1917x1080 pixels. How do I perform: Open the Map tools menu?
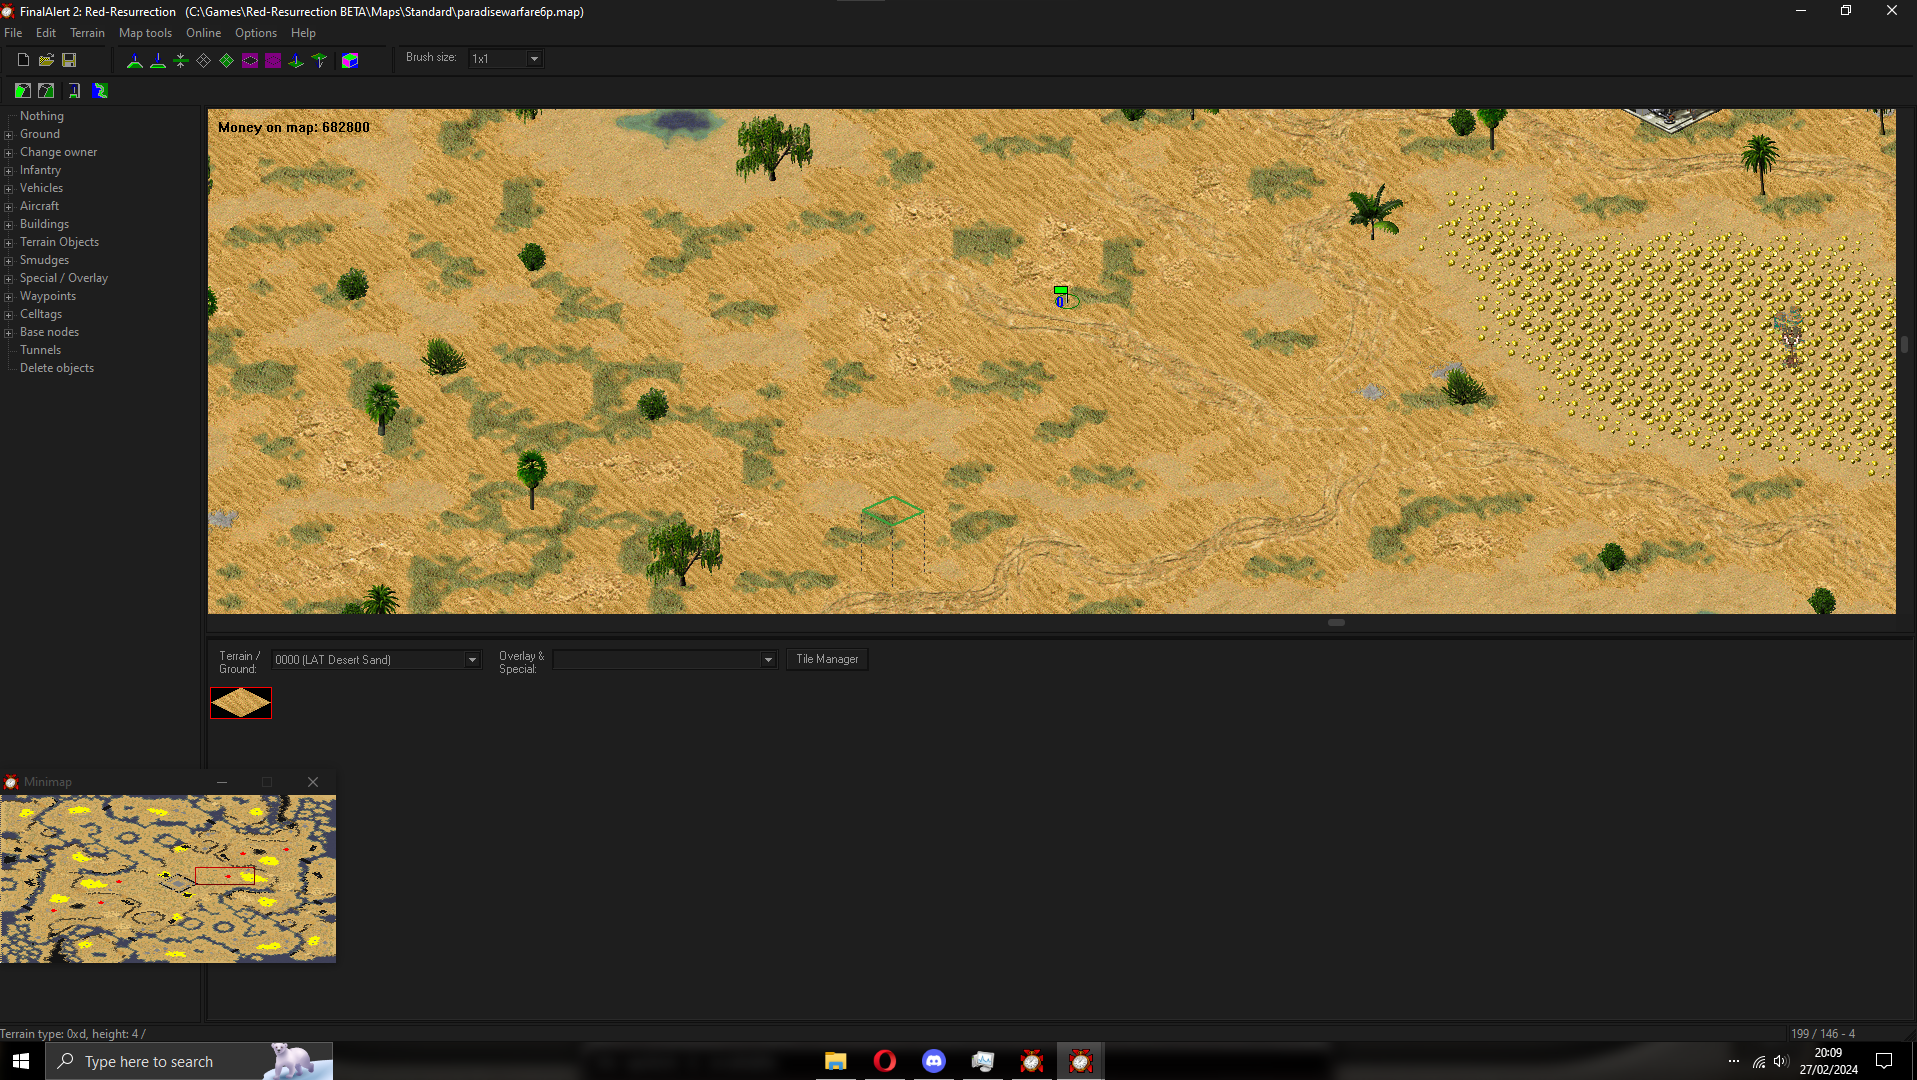point(145,33)
